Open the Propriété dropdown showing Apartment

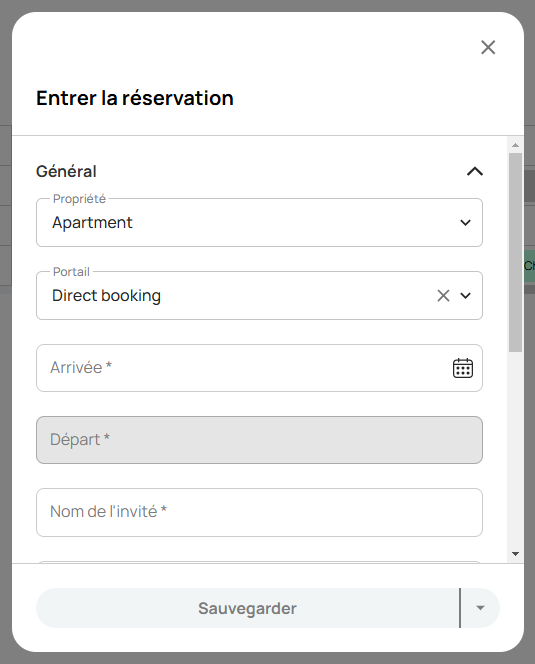point(259,223)
